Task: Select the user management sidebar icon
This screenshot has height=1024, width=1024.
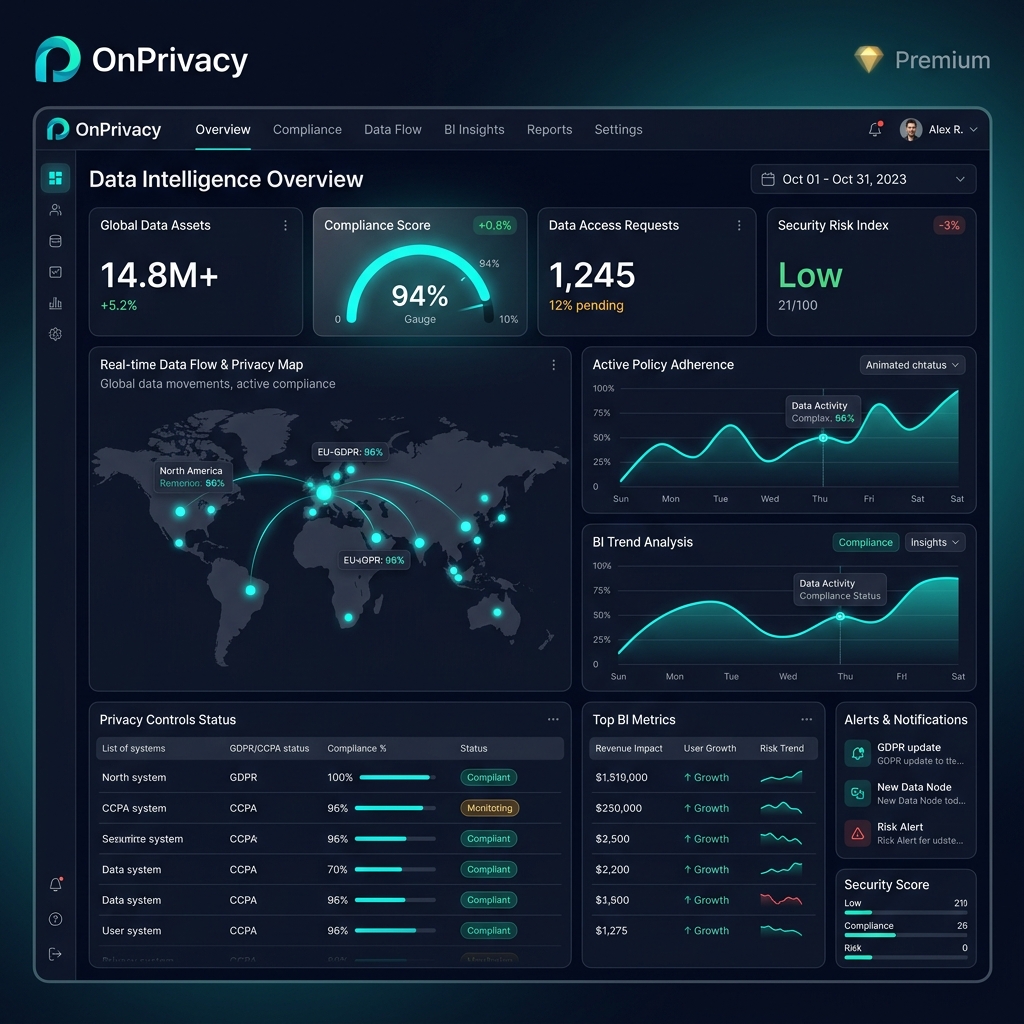Action: pos(55,209)
